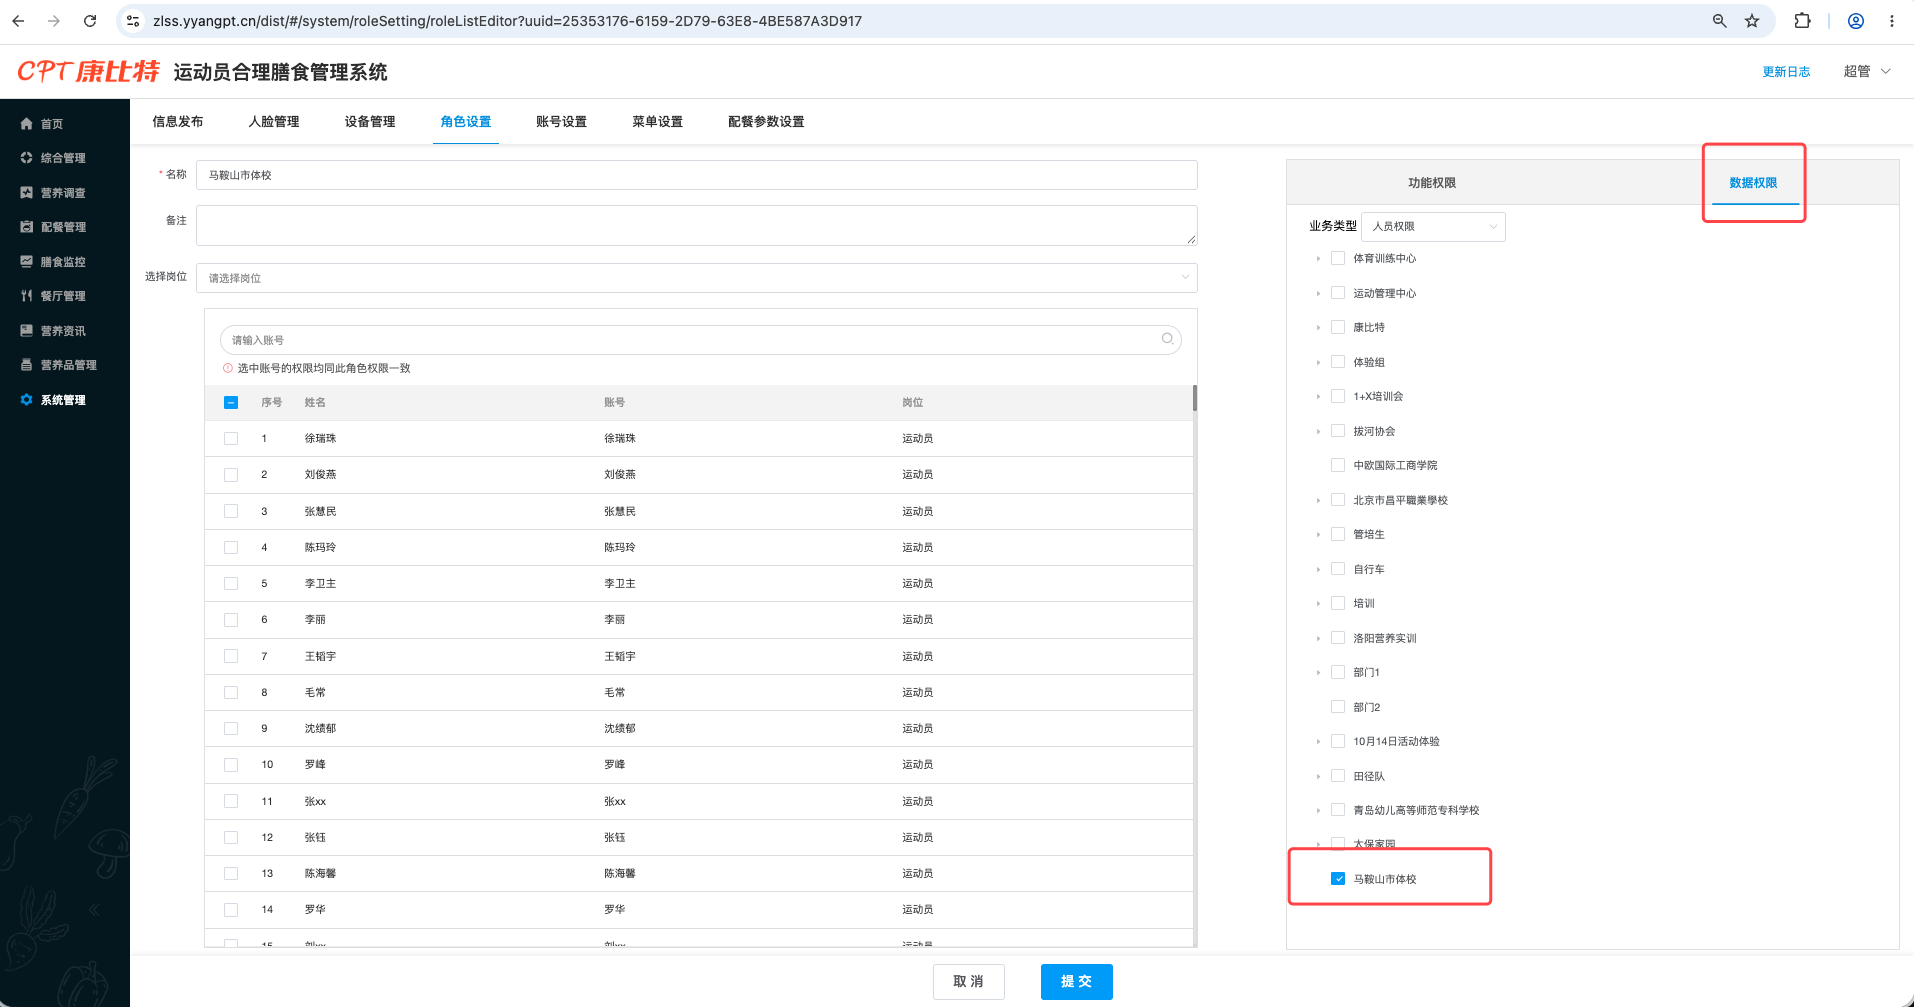Click the 备注 textarea
This screenshot has height=1007, width=1914.
[697, 225]
